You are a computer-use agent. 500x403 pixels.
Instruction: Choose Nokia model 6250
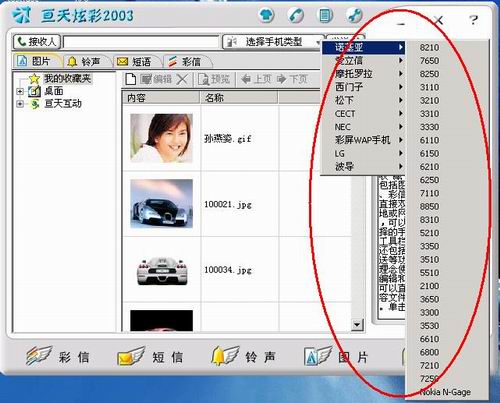click(x=447, y=180)
